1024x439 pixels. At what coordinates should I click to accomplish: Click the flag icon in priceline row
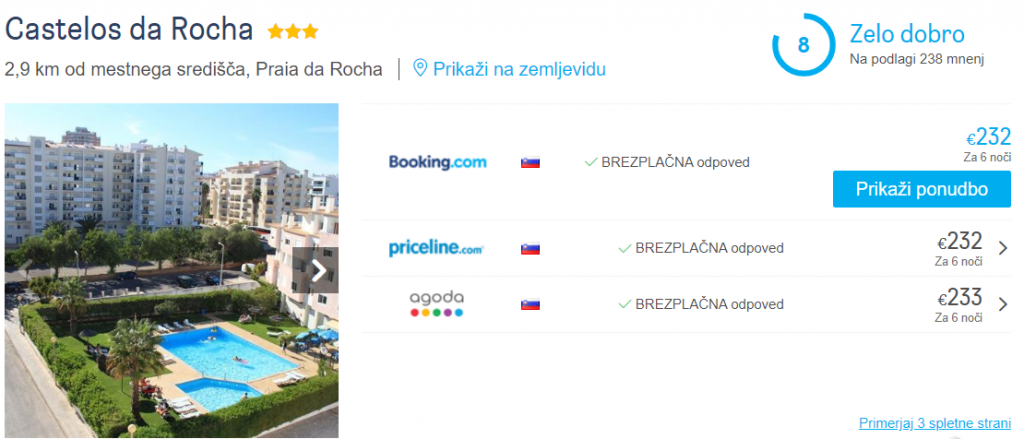pyautogui.click(x=530, y=248)
